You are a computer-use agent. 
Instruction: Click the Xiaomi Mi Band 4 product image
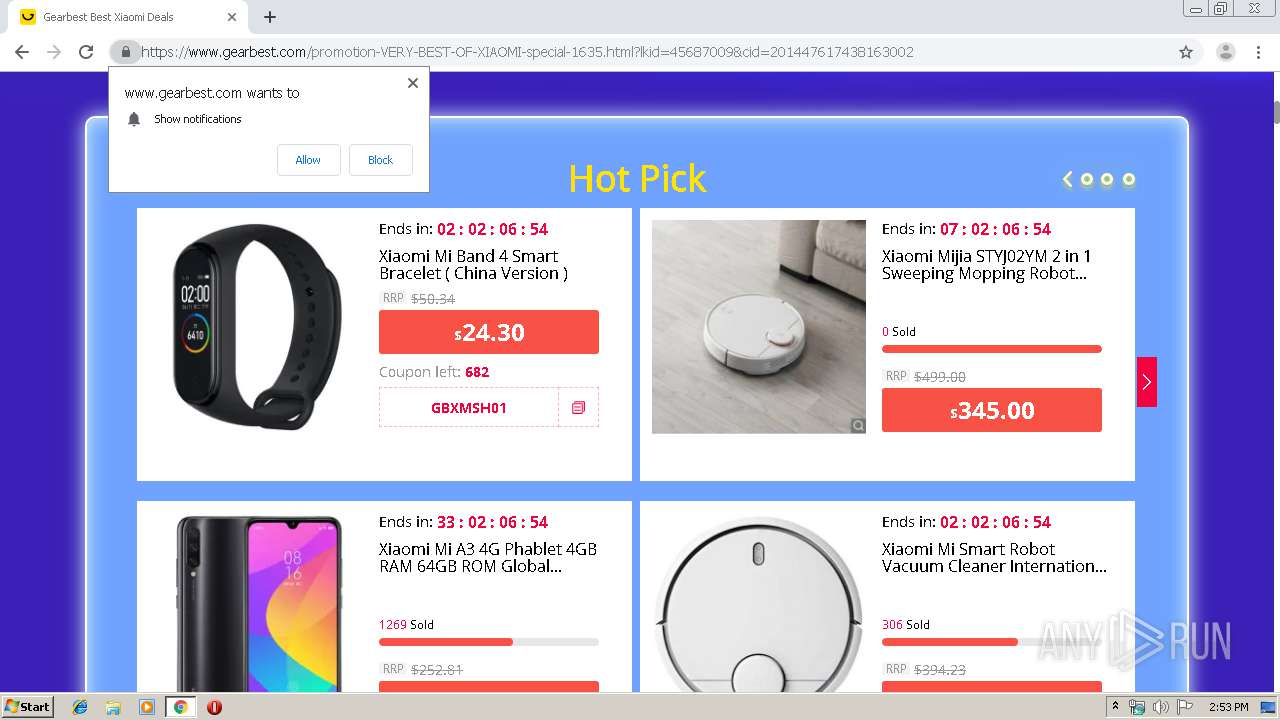tap(257, 326)
